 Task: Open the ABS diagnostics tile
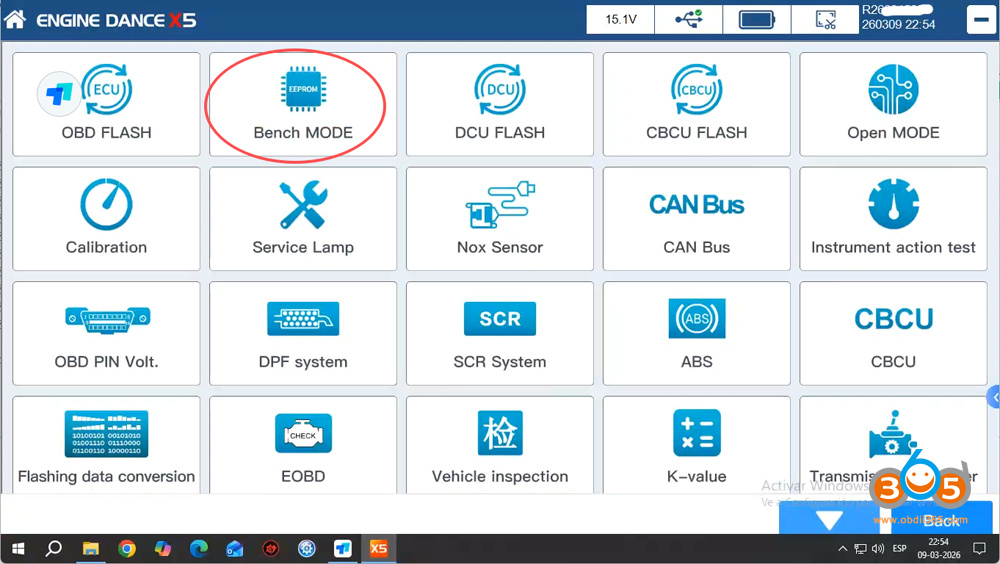696,333
